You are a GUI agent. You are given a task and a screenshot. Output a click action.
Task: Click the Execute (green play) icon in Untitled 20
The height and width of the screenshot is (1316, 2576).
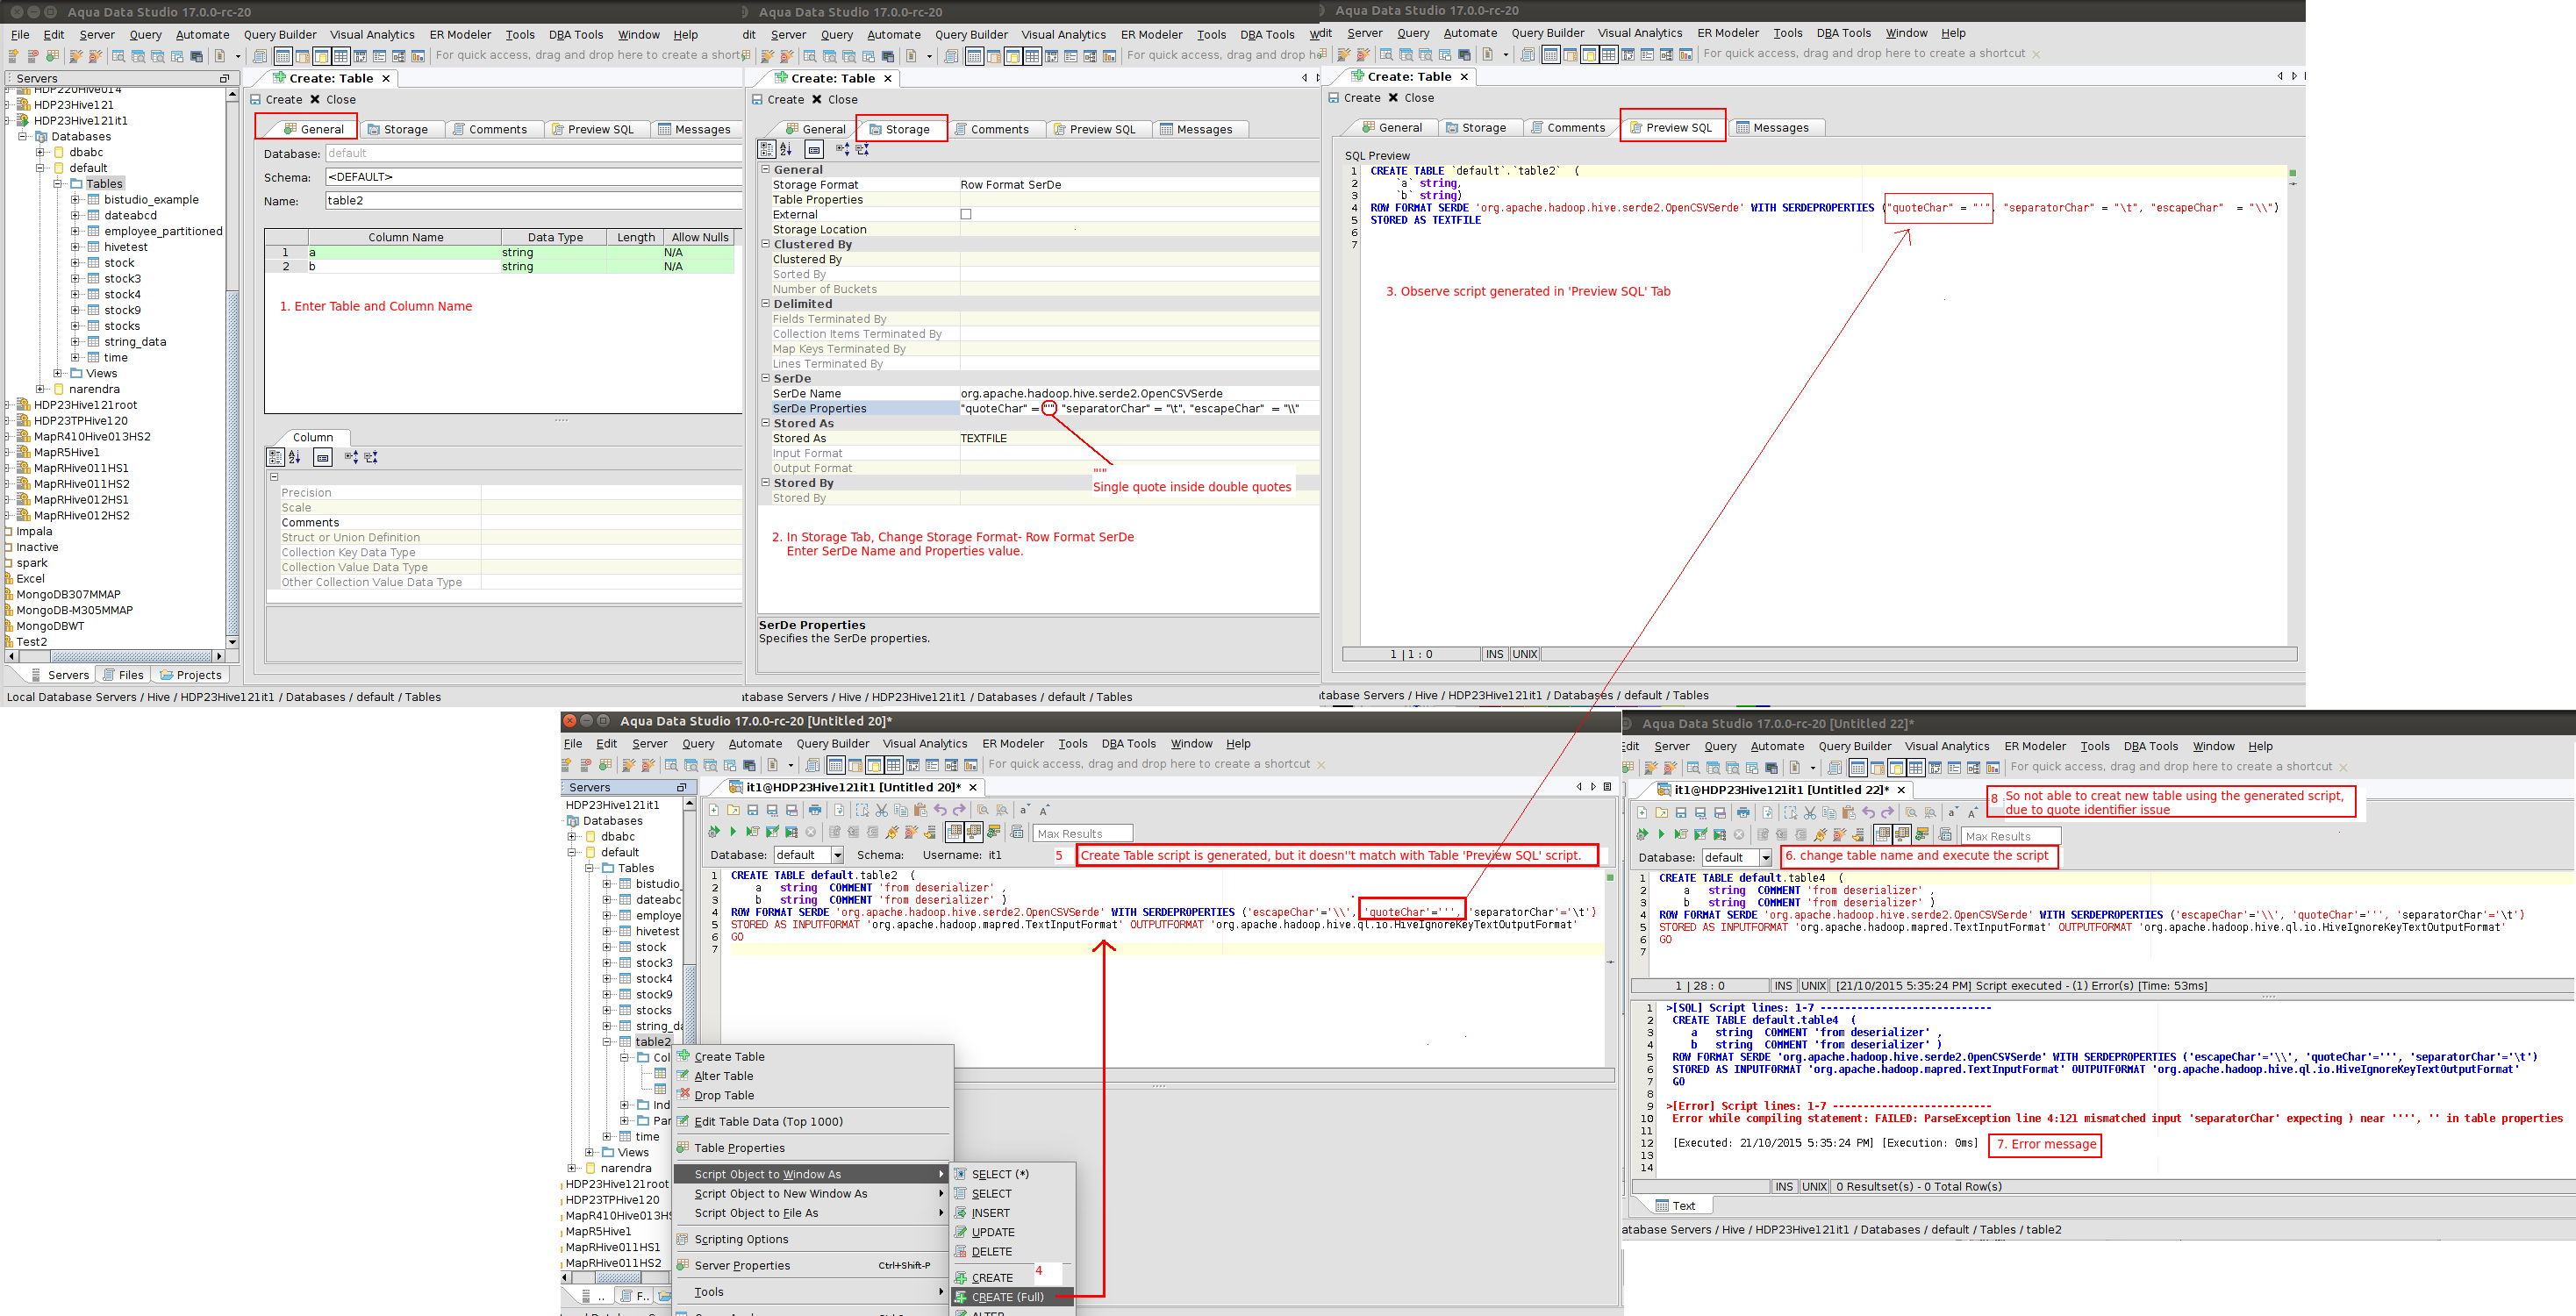(x=733, y=832)
